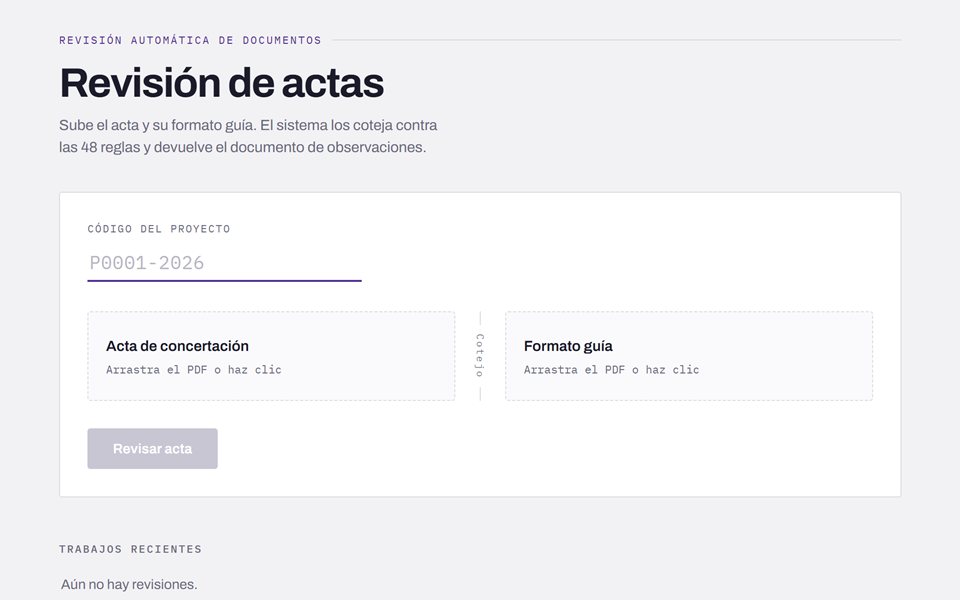Click the Código del proyecto input field
Image resolution: width=960 pixels, height=600 pixels.
pos(224,263)
